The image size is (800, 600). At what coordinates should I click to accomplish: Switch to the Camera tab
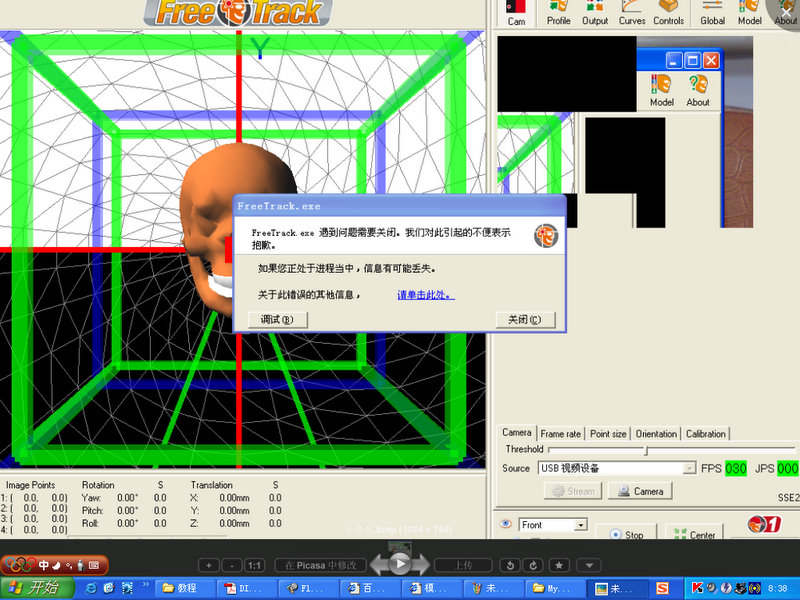516,433
